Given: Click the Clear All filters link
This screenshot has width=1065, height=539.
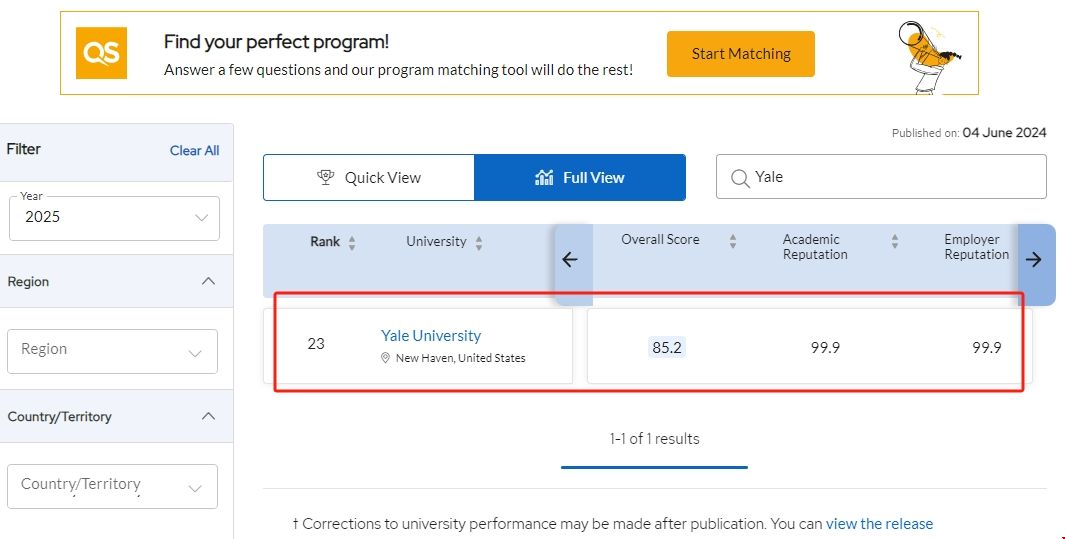Looking at the screenshot, I should (194, 150).
